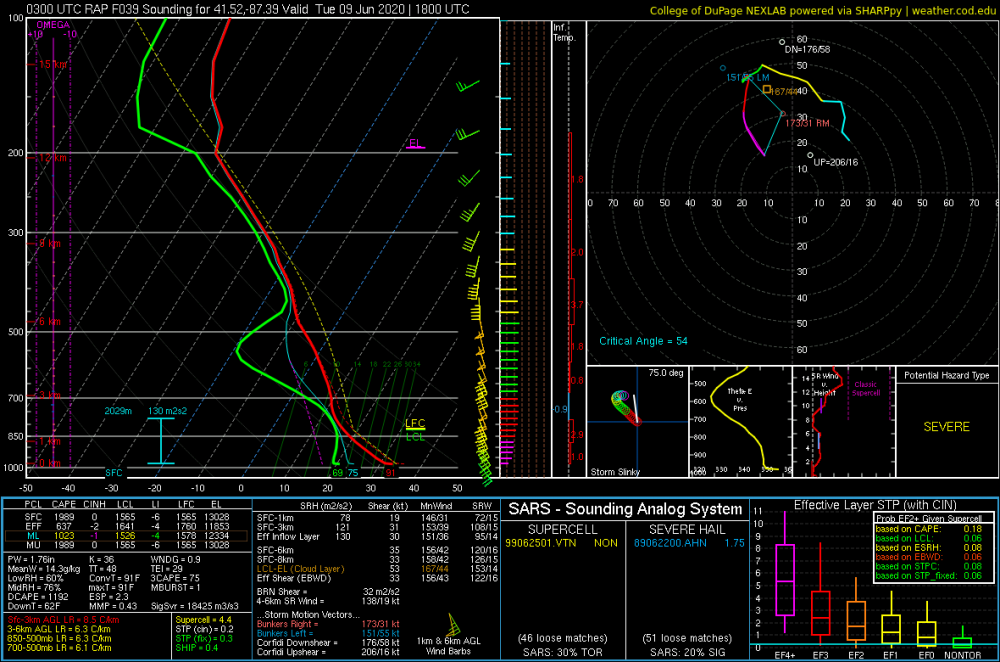Open the 99062501.VTN supercell analog

coord(540,543)
